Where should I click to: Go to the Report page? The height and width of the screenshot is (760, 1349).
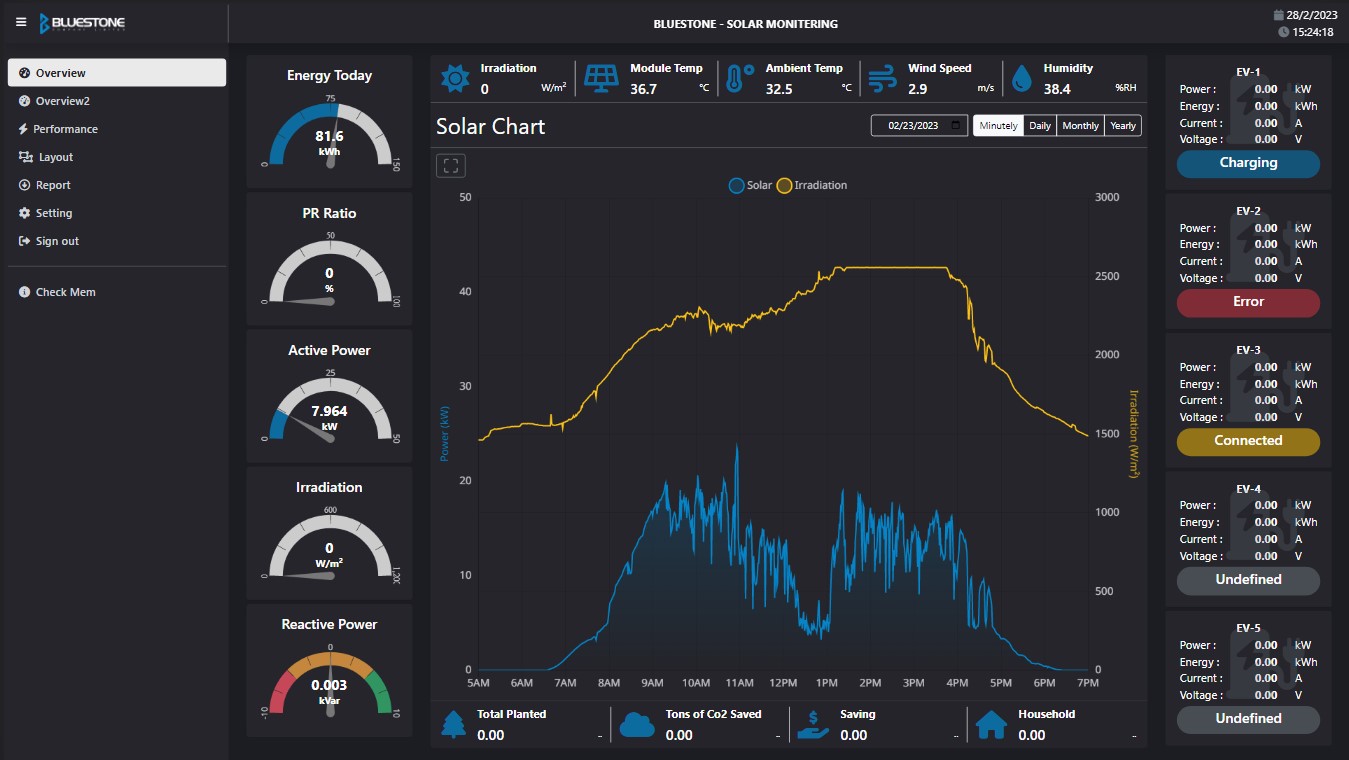pos(53,185)
